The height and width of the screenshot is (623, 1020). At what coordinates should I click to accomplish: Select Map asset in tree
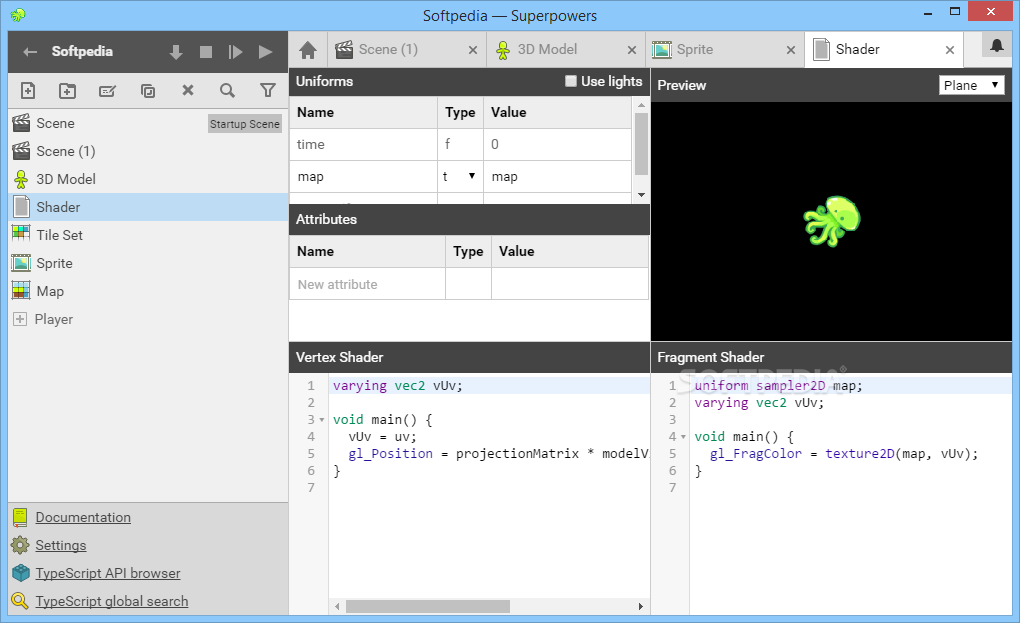(x=148, y=291)
